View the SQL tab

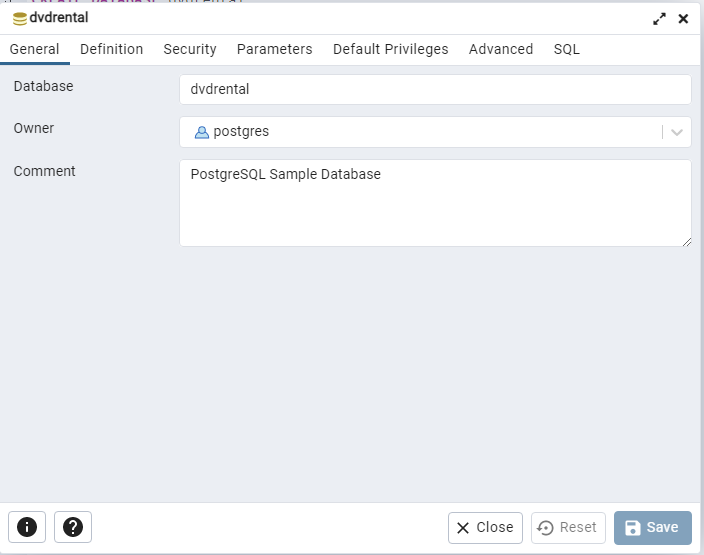[566, 49]
